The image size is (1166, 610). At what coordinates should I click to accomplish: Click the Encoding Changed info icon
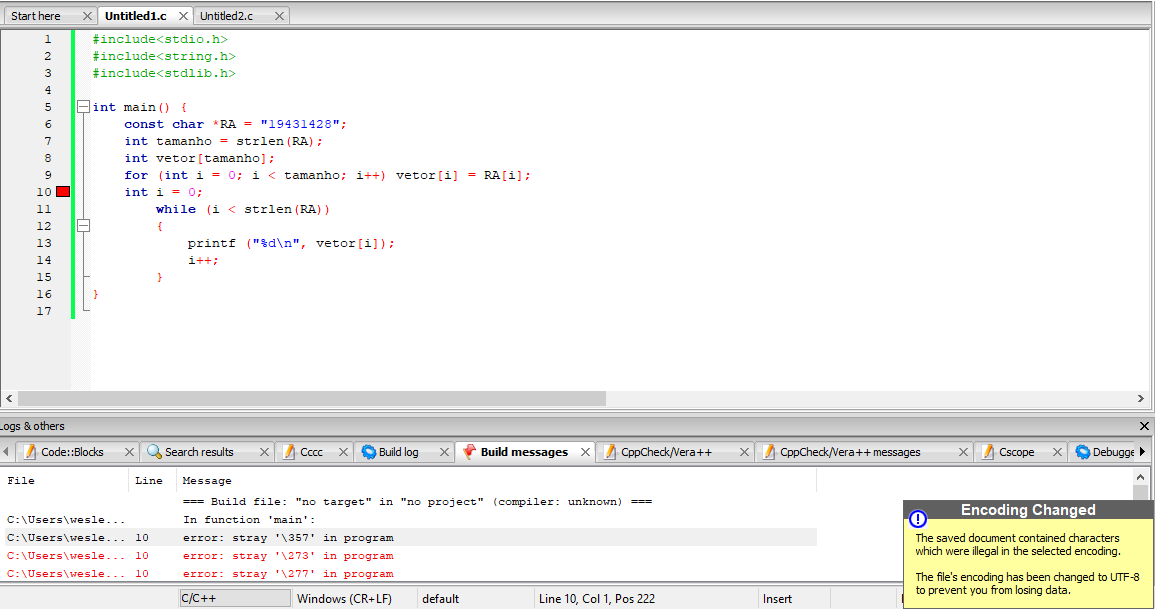(x=918, y=518)
